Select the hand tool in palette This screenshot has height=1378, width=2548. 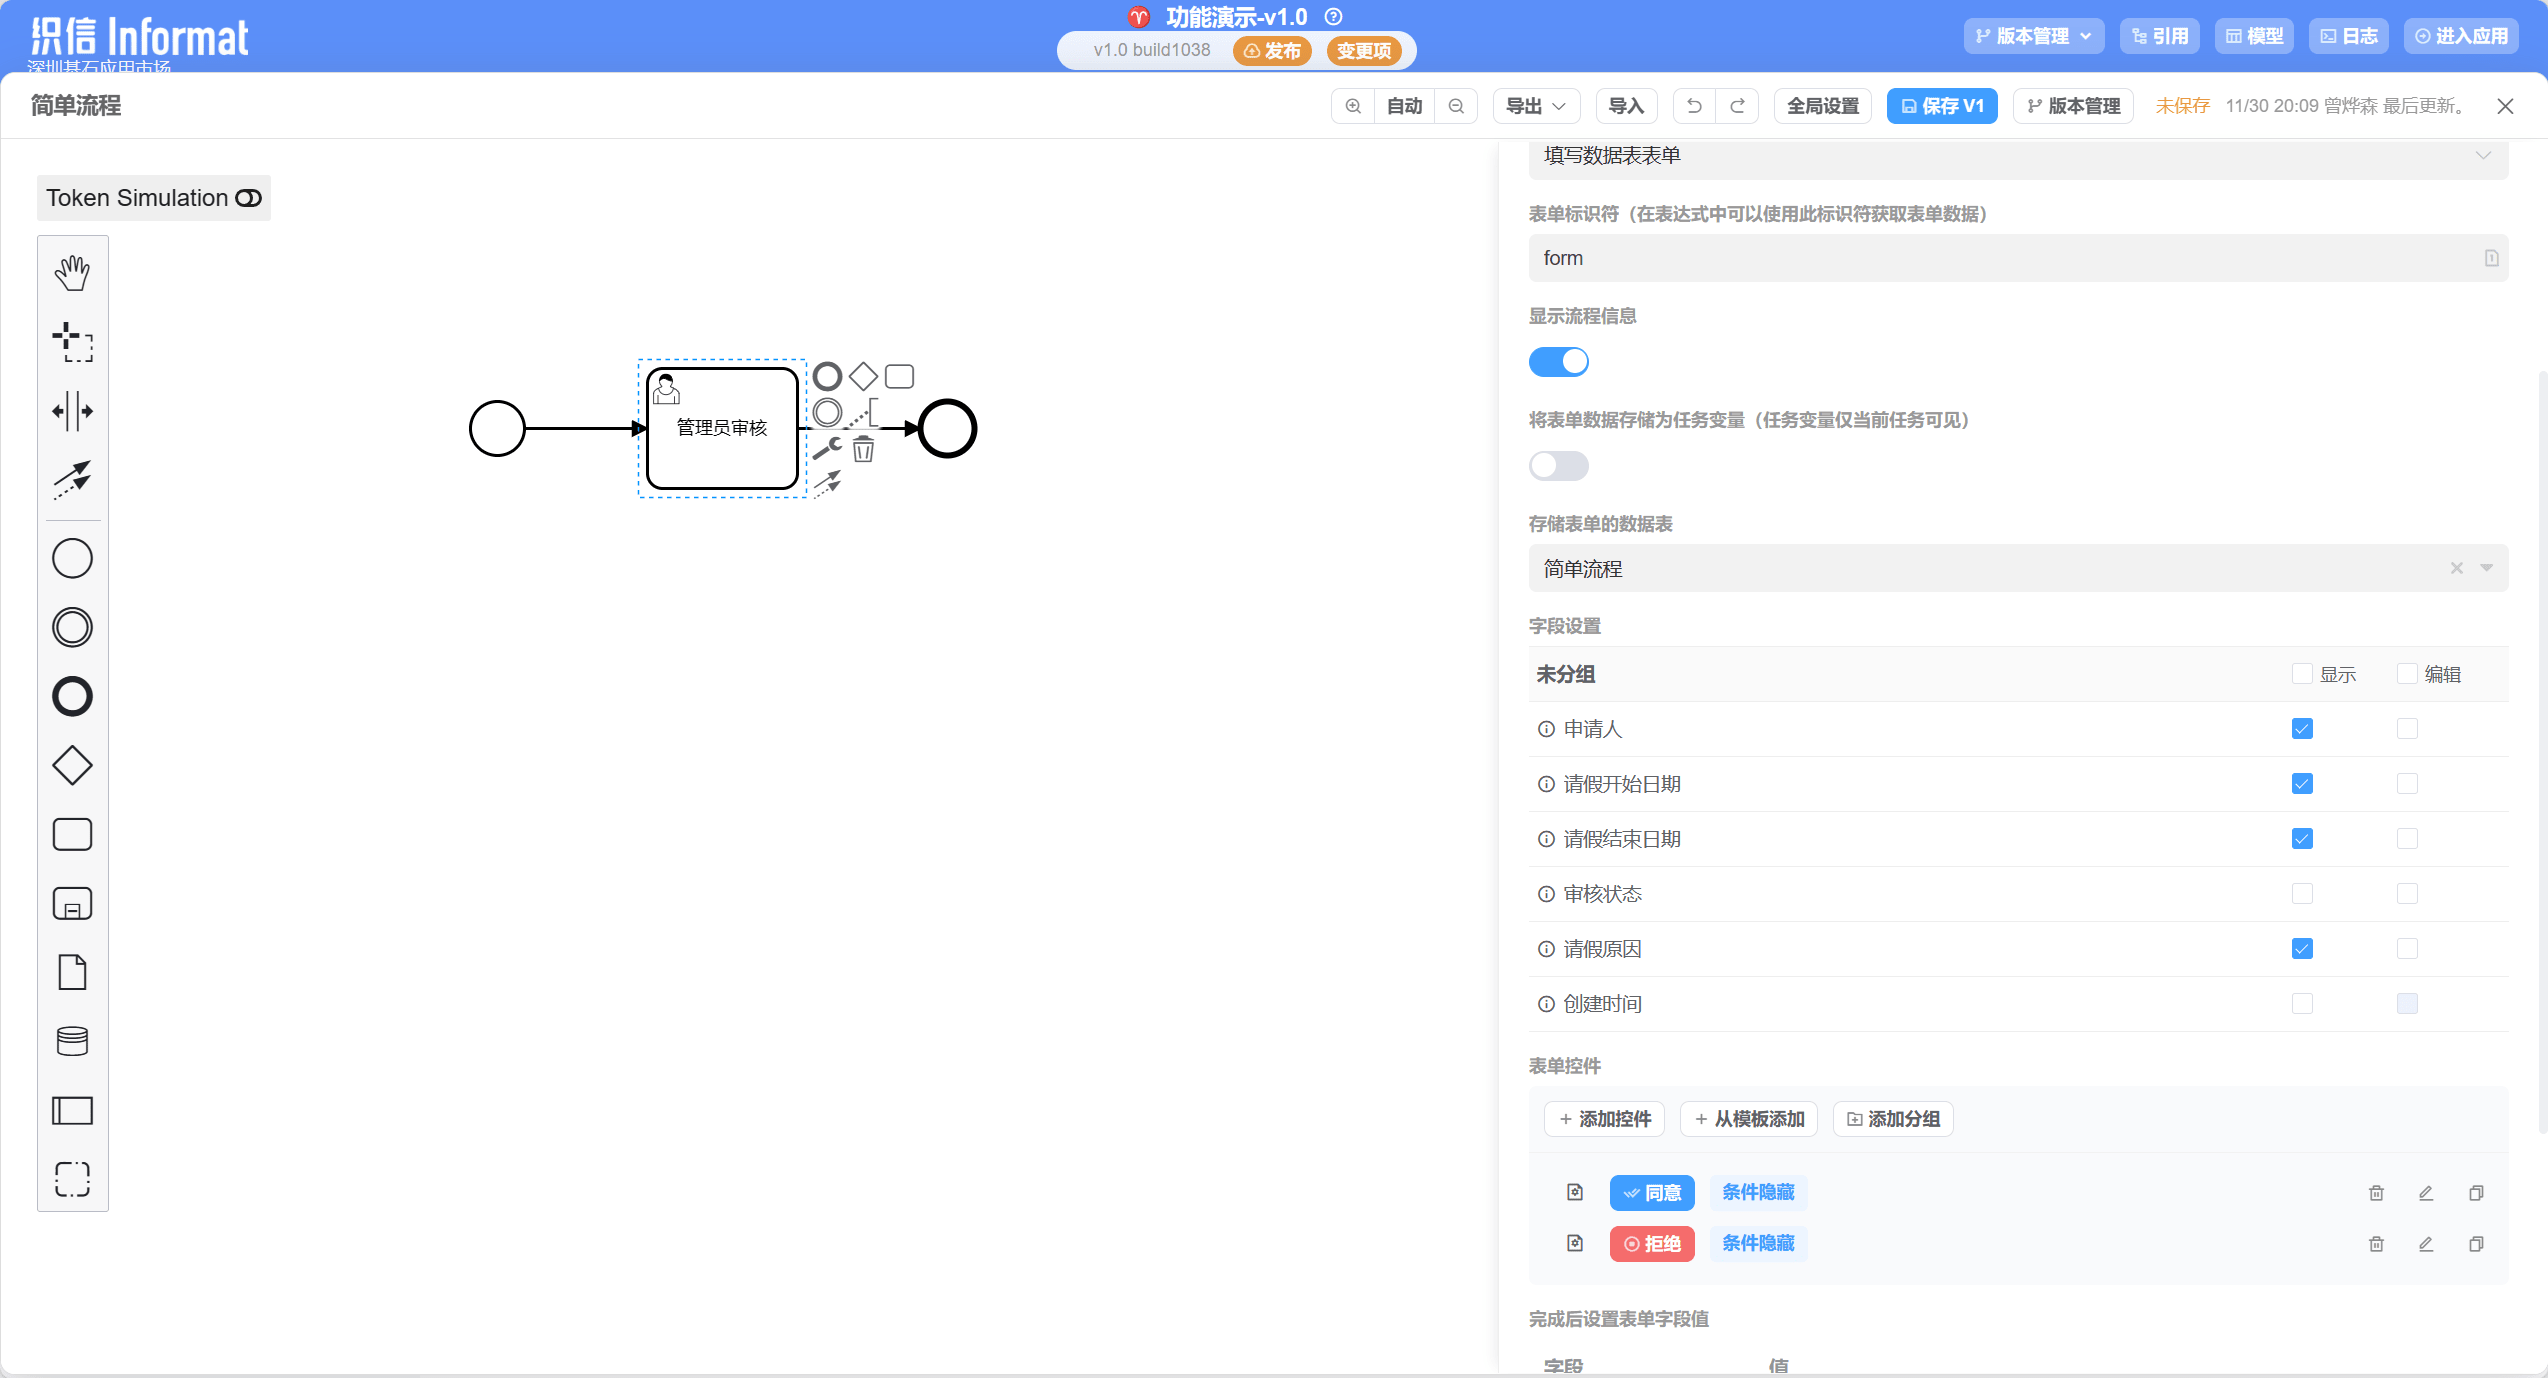[72, 273]
